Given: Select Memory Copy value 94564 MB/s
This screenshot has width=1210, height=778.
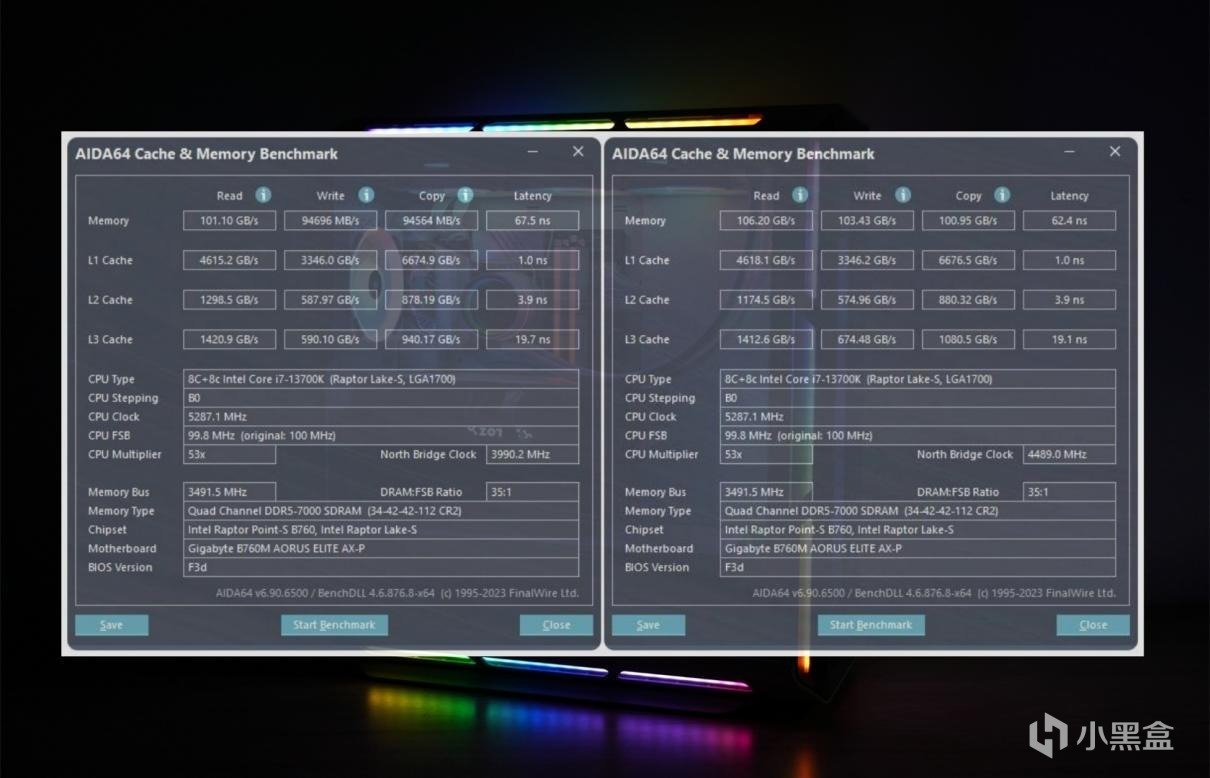Looking at the screenshot, I should pos(431,220).
